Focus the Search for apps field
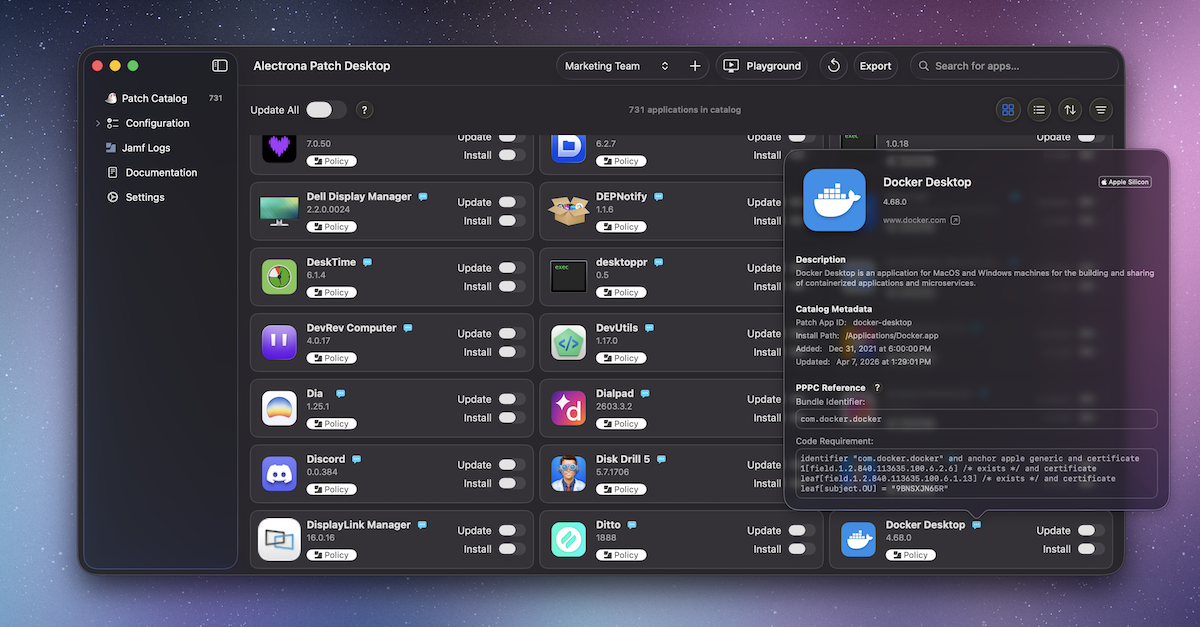 click(1014, 66)
